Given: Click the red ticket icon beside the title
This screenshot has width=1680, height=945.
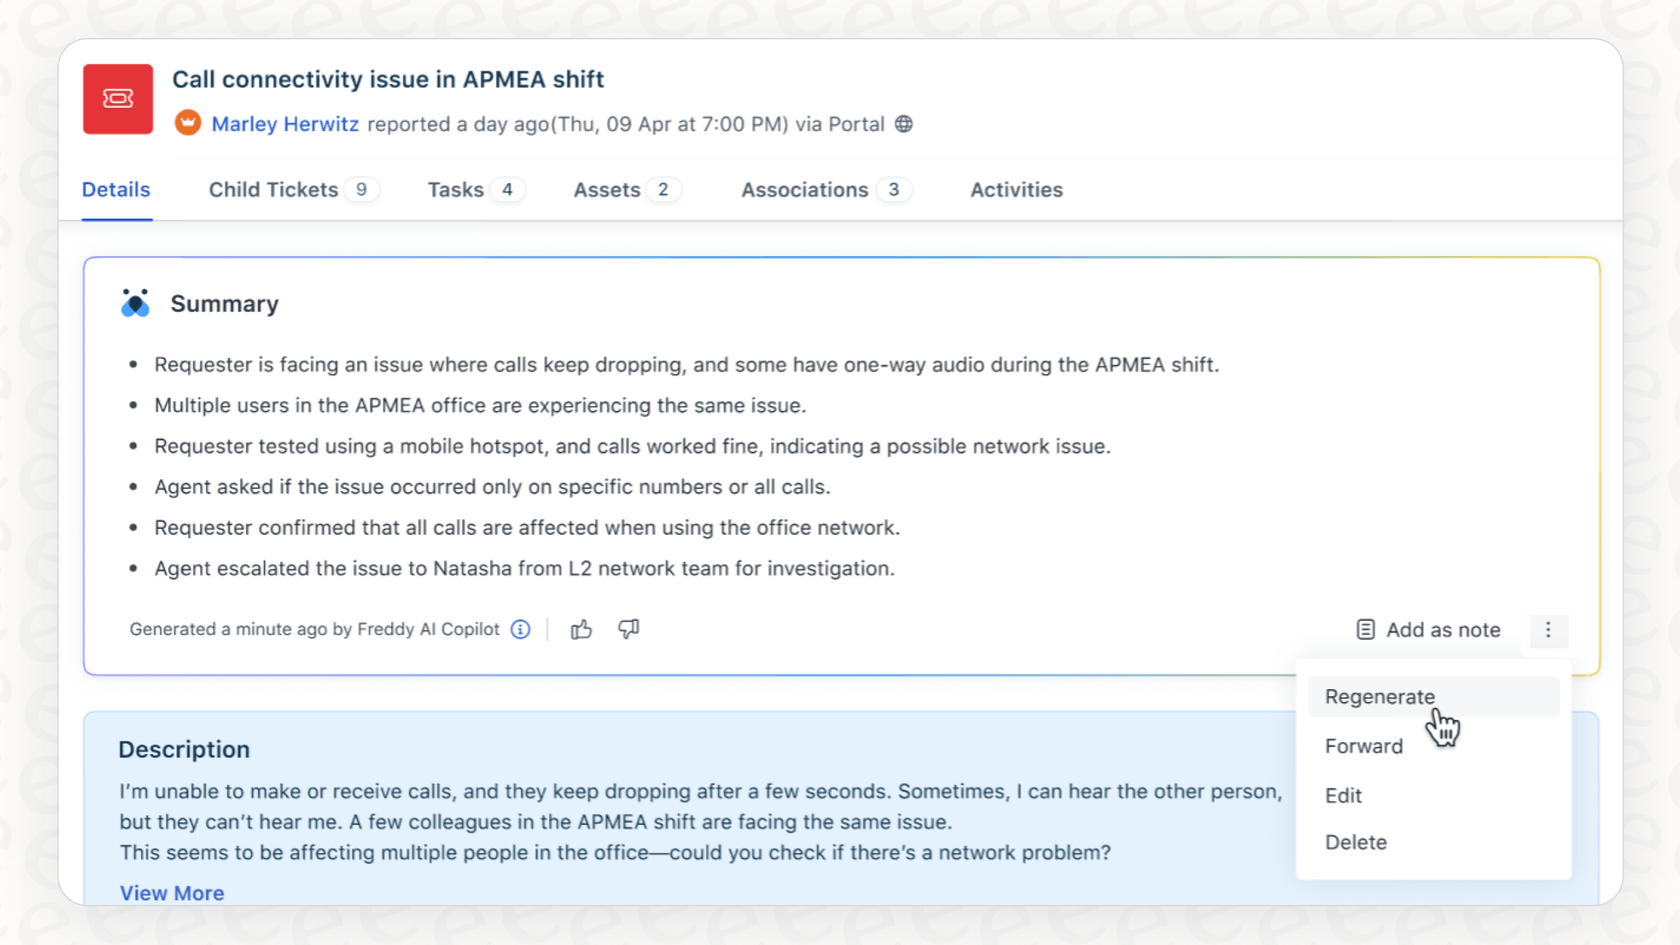Looking at the screenshot, I should click(x=117, y=98).
